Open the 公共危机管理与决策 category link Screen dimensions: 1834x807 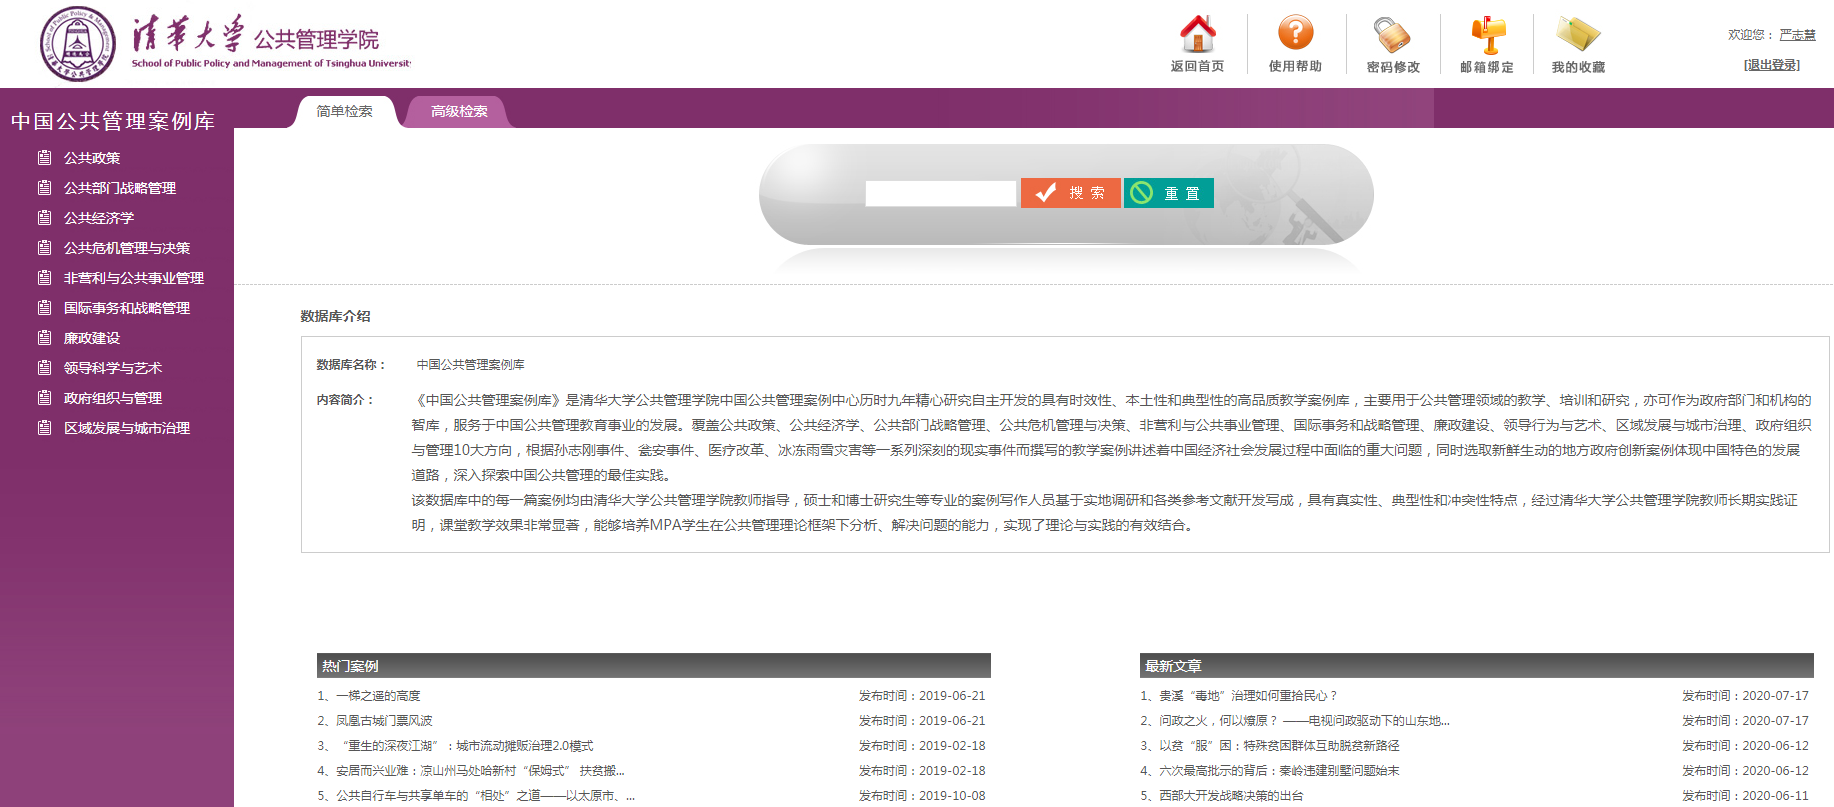click(x=127, y=248)
